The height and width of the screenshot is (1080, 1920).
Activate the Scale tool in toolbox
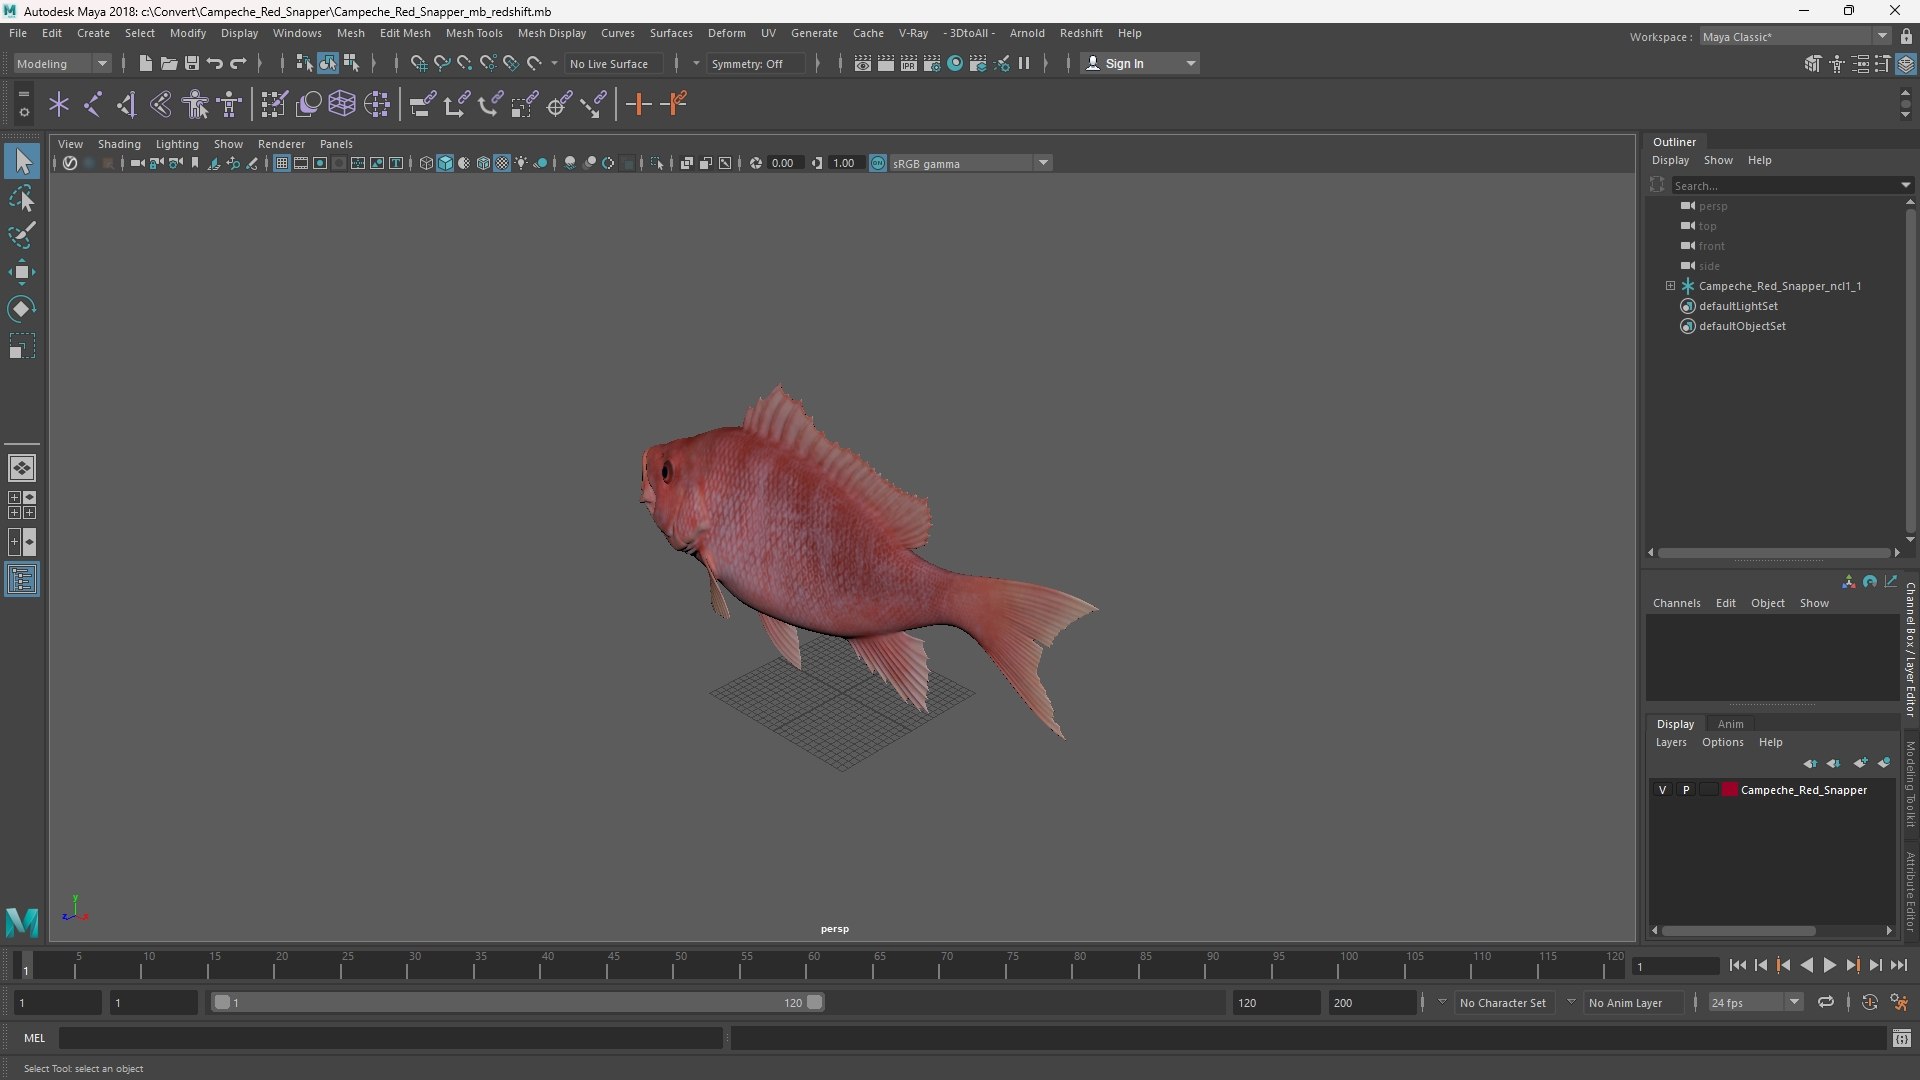coord(22,346)
